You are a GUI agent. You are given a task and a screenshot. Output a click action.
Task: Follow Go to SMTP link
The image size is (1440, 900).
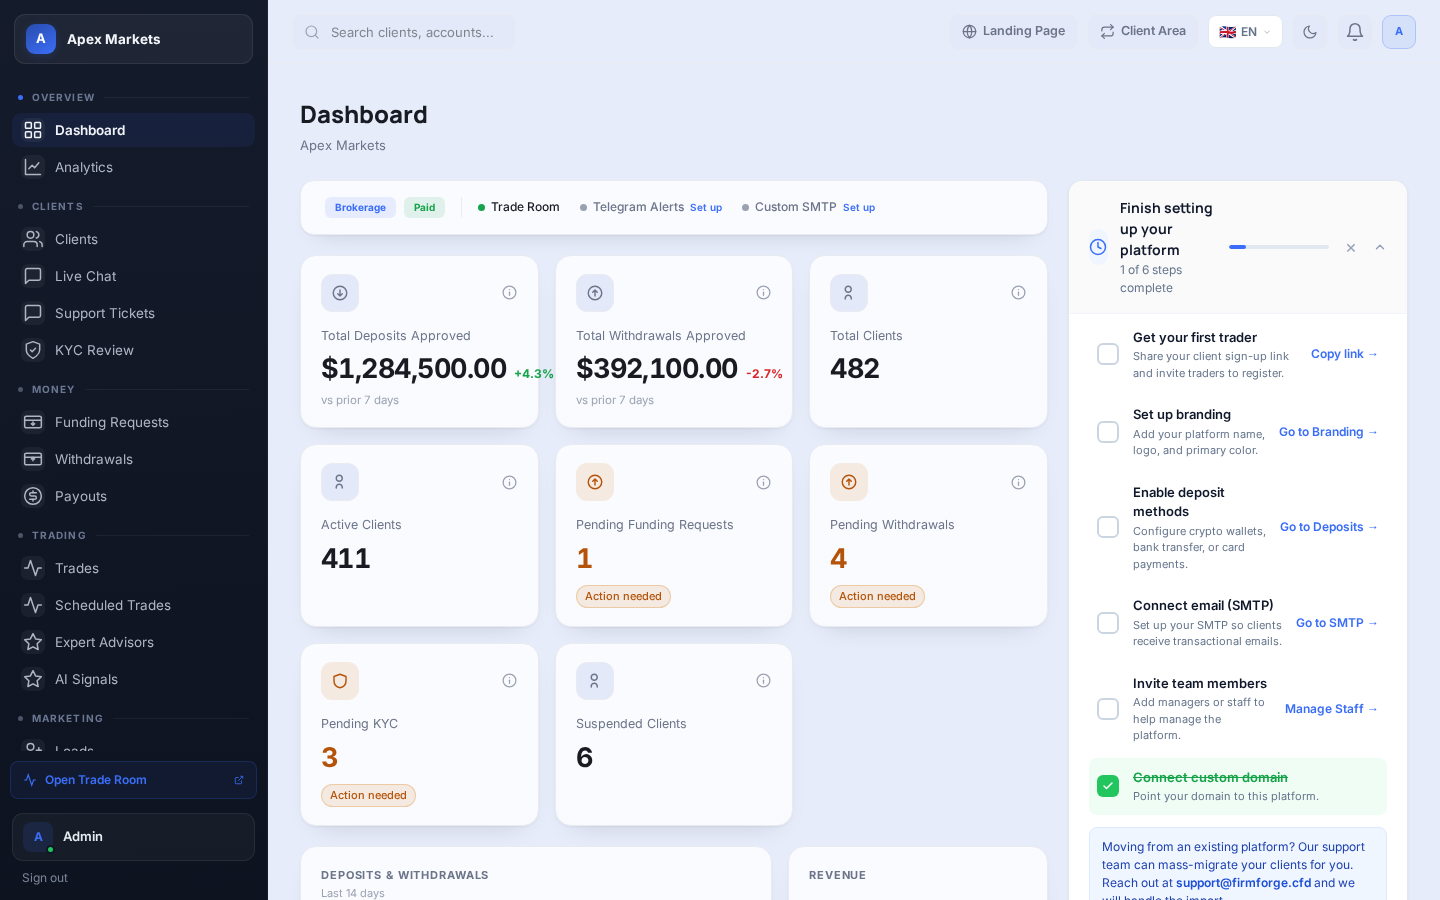click(x=1337, y=623)
